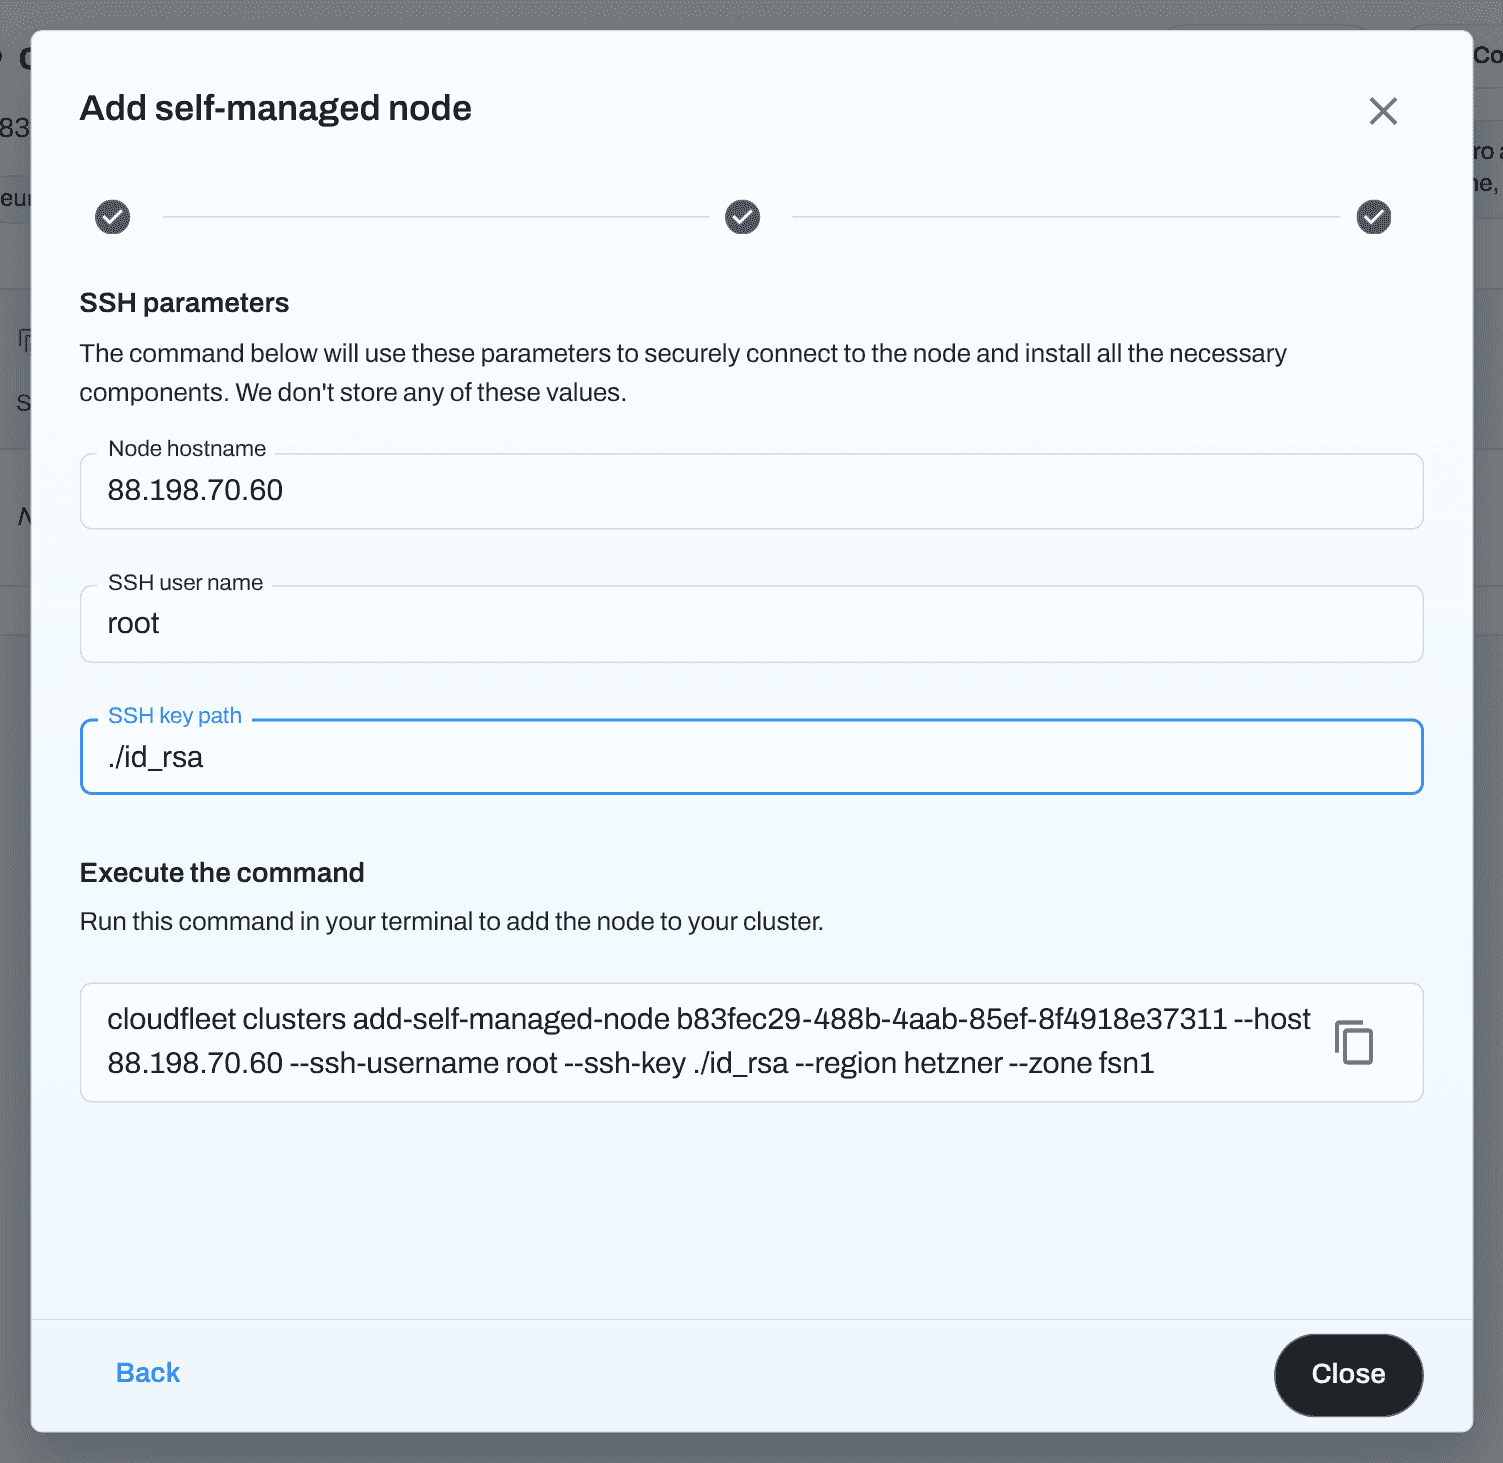Click the 'SSH parameters' heading
1503x1463 pixels.
(x=184, y=303)
